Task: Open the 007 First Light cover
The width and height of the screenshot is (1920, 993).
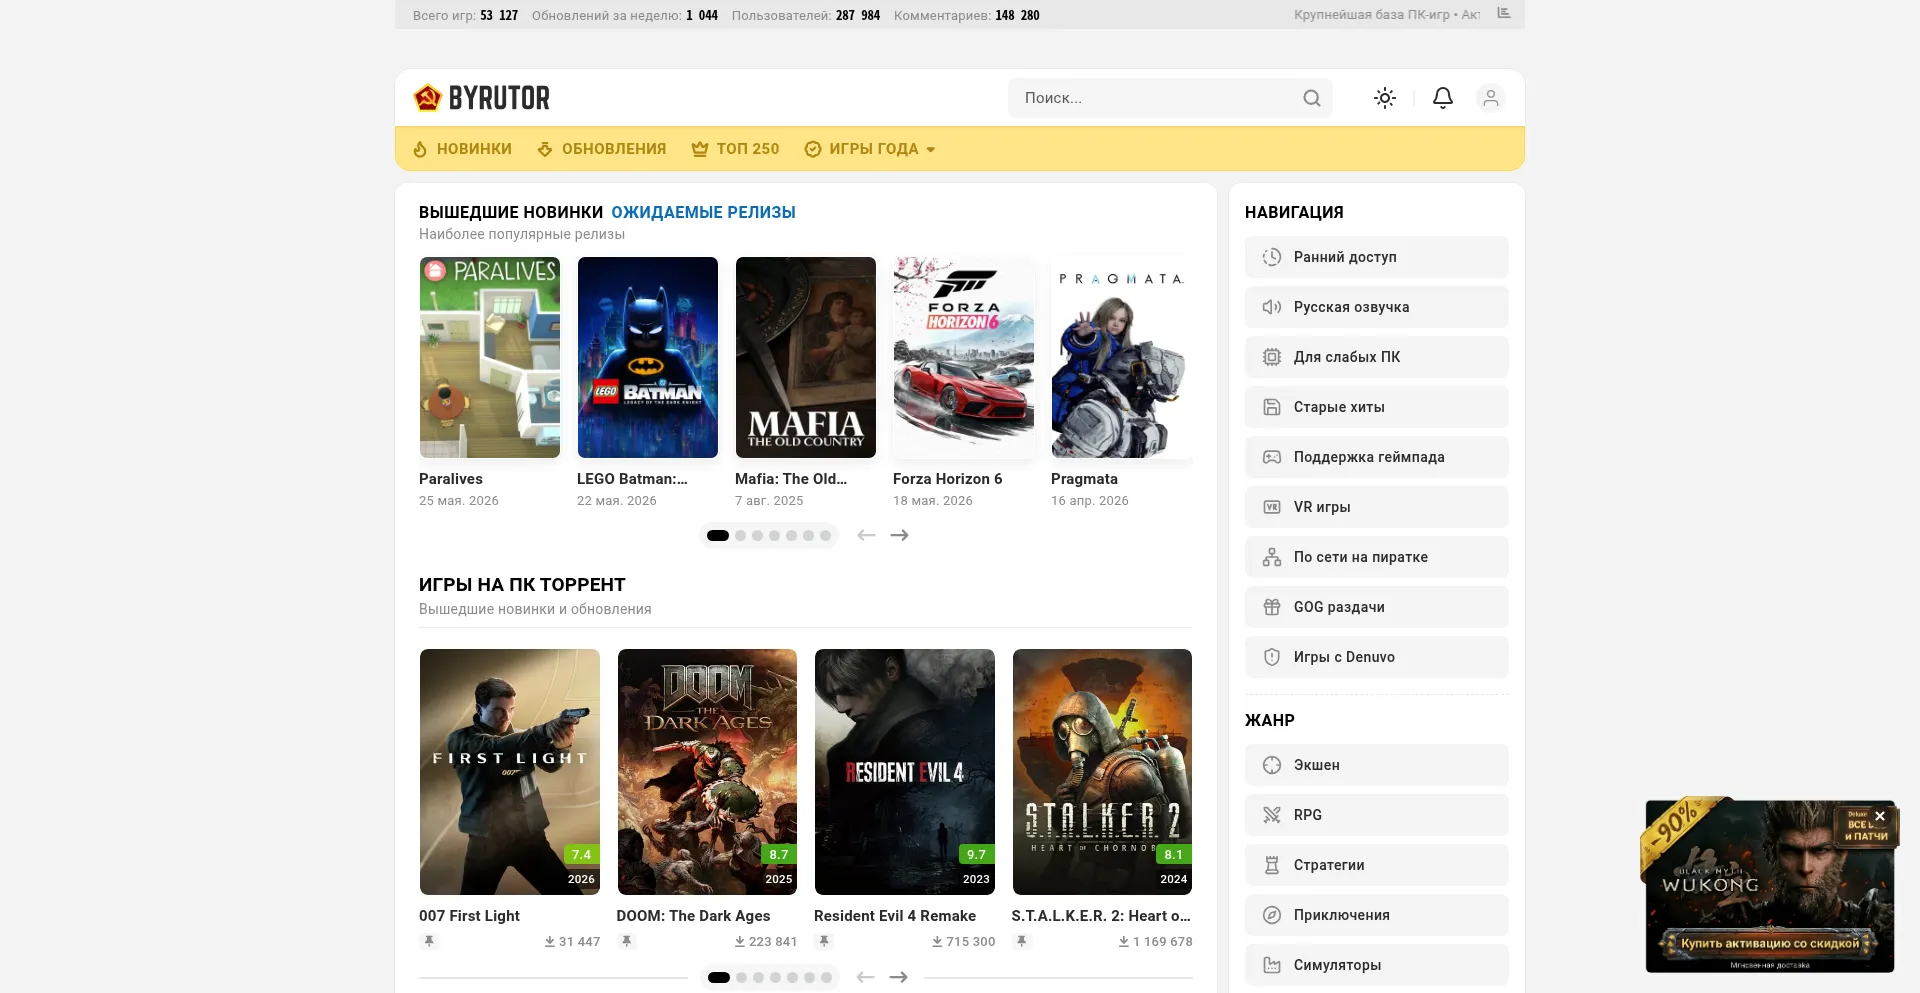Action: tap(510, 772)
